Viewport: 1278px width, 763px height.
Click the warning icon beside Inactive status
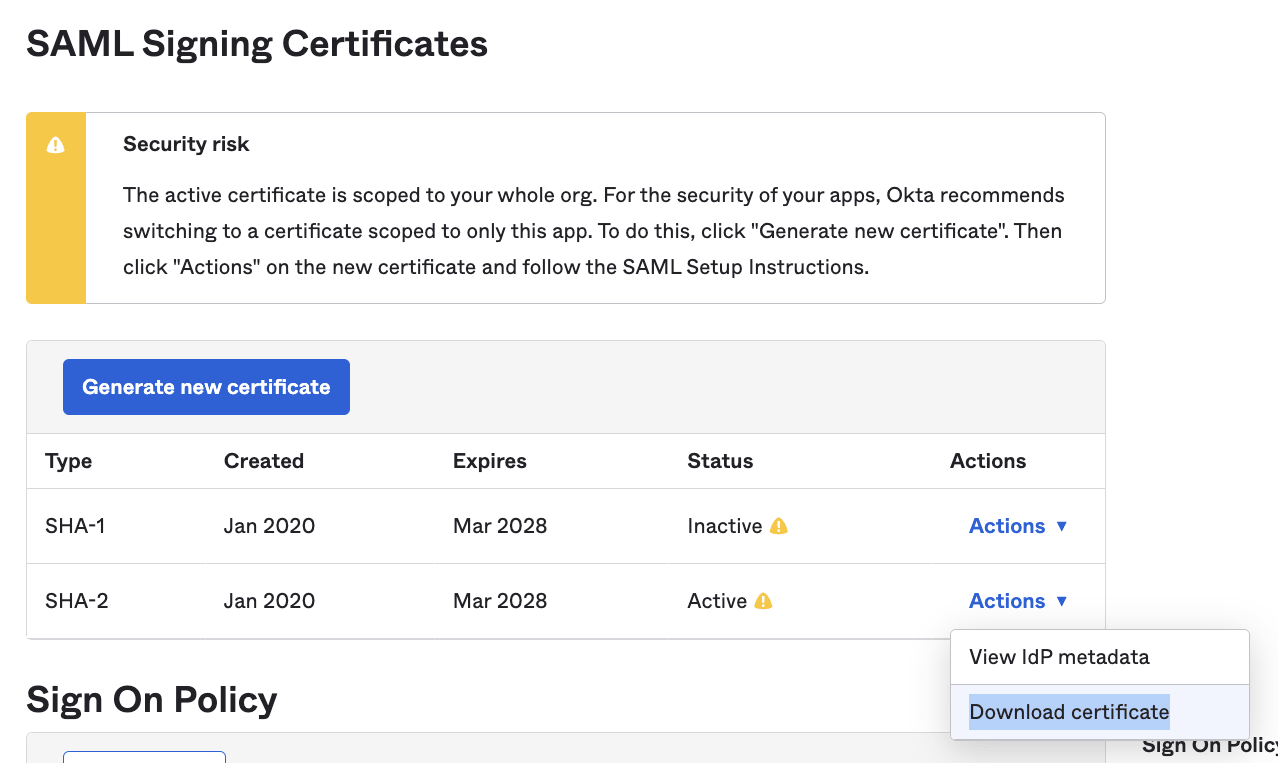click(x=779, y=526)
